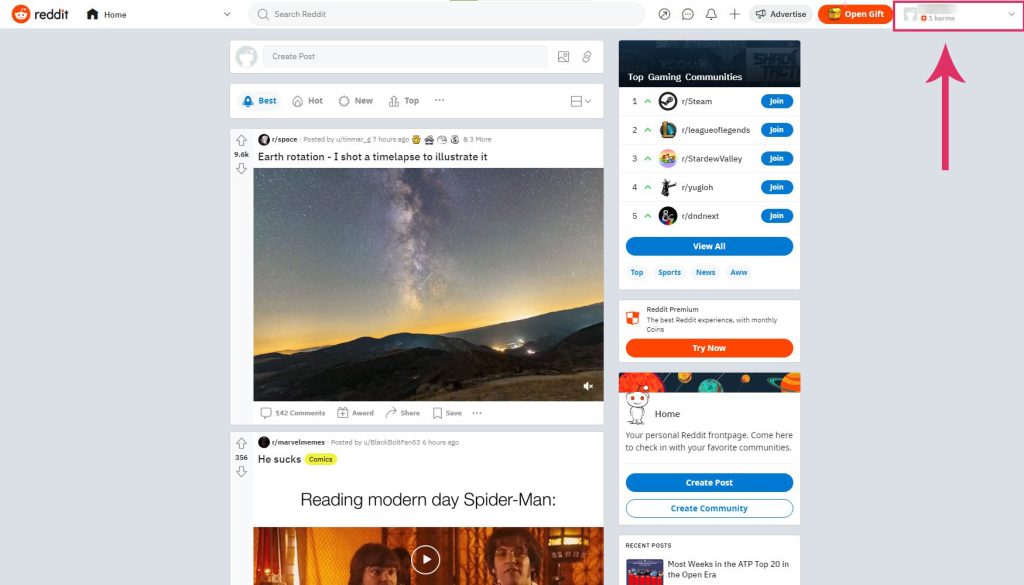Image resolution: width=1024 pixels, height=585 pixels.
Task: Join the r/Steam community
Action: 776,101
